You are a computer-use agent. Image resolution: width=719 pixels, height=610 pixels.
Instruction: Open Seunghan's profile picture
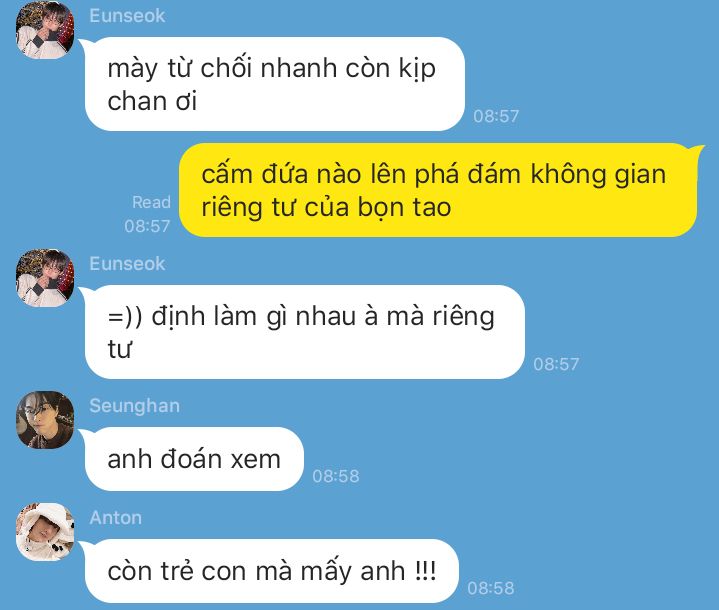tap(45, 420)
